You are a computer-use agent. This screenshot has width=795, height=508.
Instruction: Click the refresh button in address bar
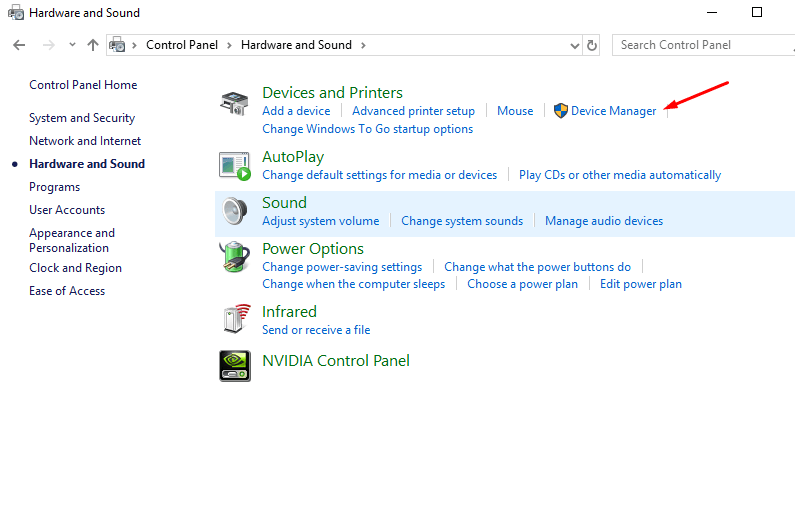tap(592, 45)
